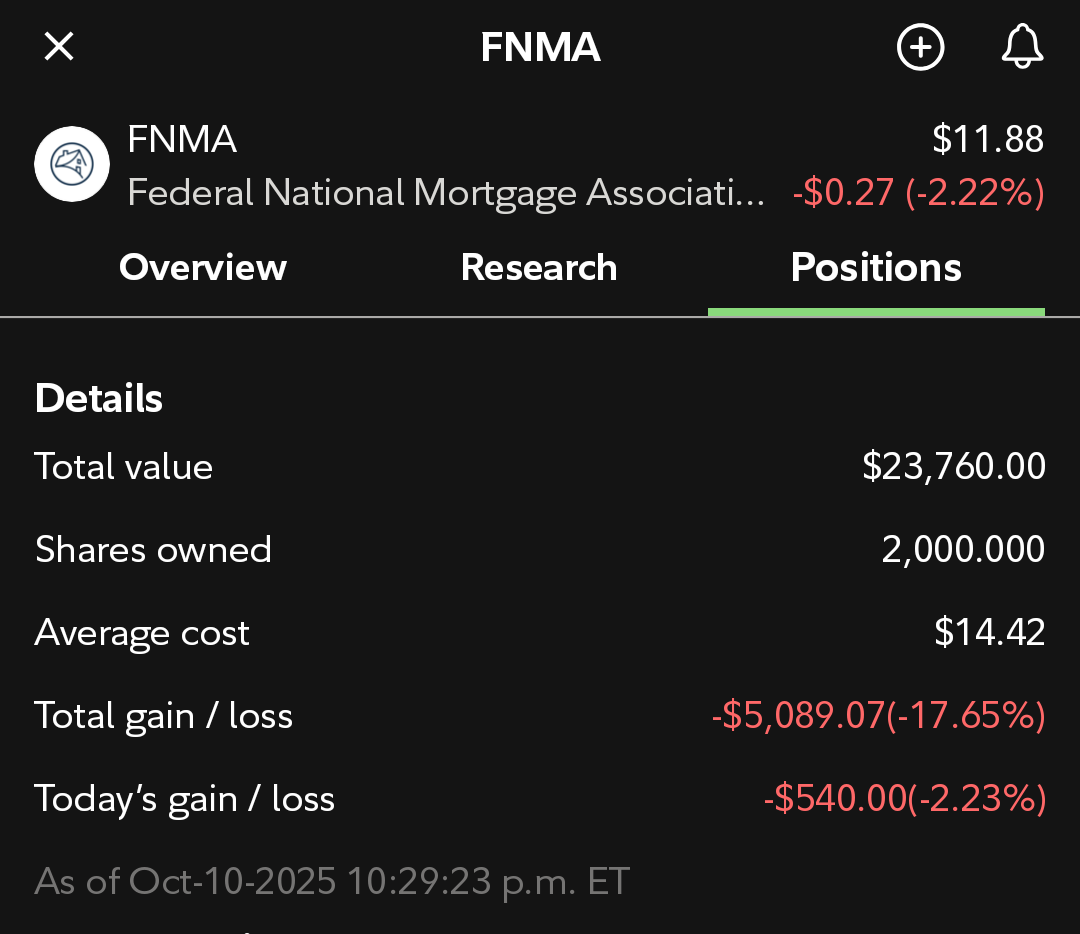Tap the Average cost $14.42 value

(989, 633)
